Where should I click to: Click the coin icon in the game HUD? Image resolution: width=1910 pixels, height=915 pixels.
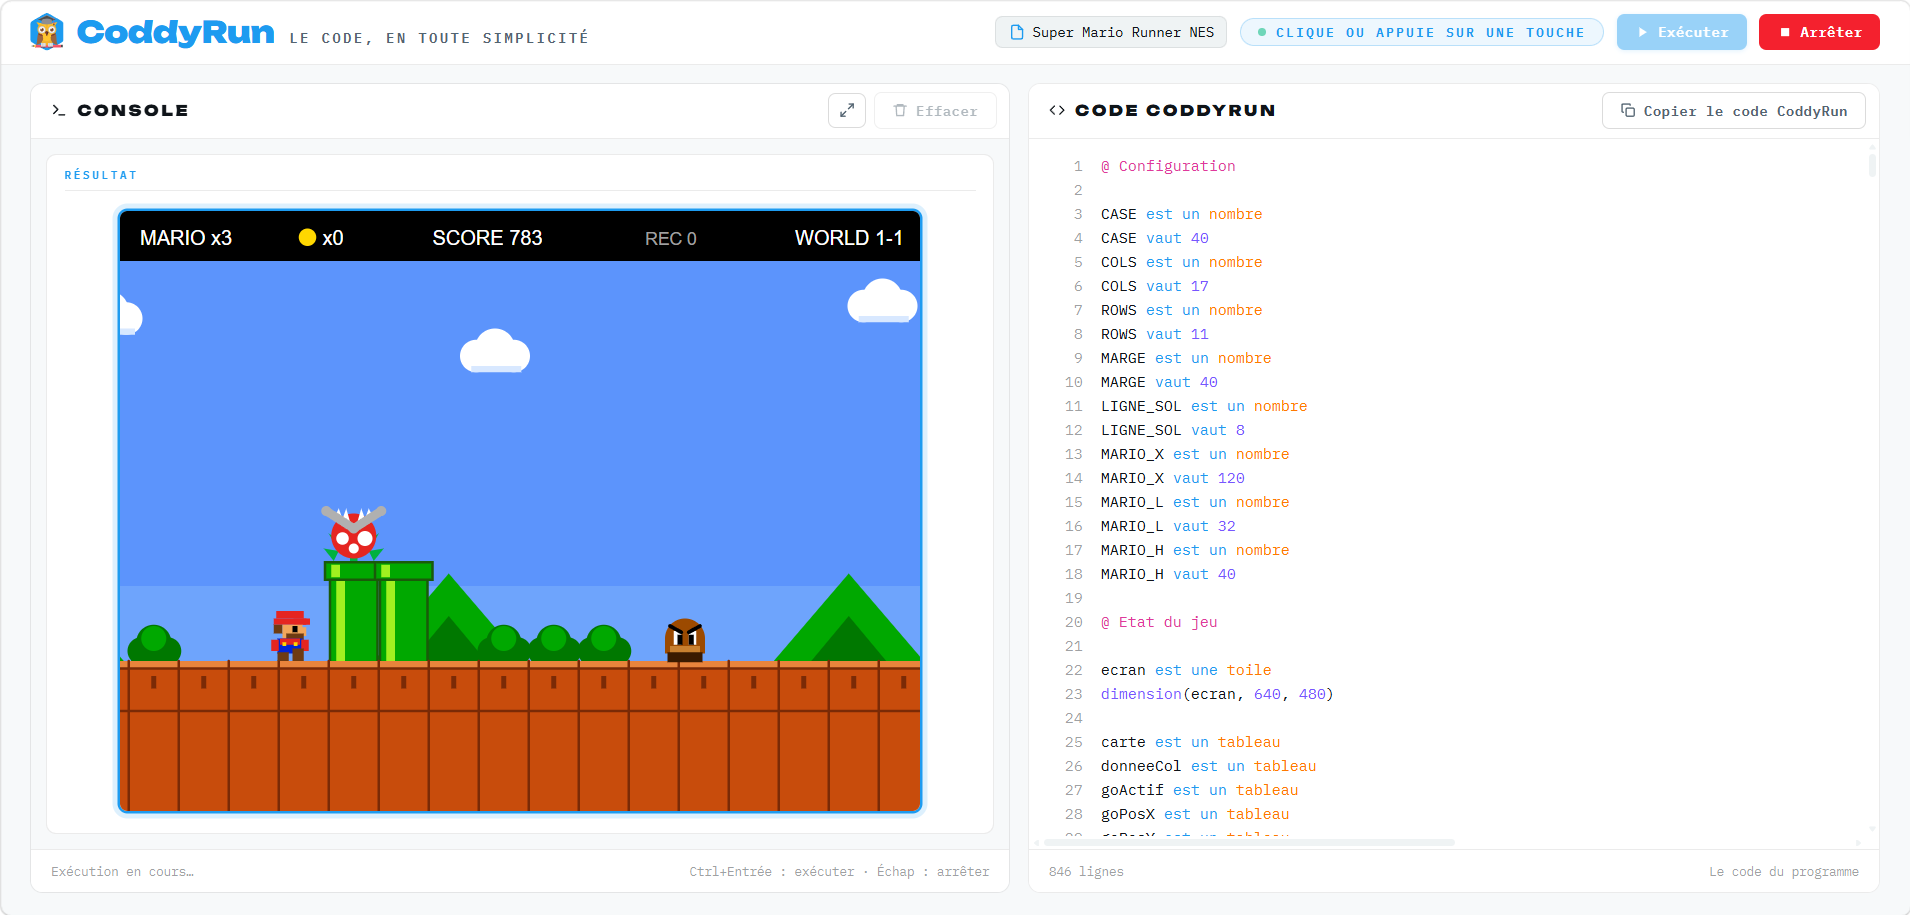[307, 237]
